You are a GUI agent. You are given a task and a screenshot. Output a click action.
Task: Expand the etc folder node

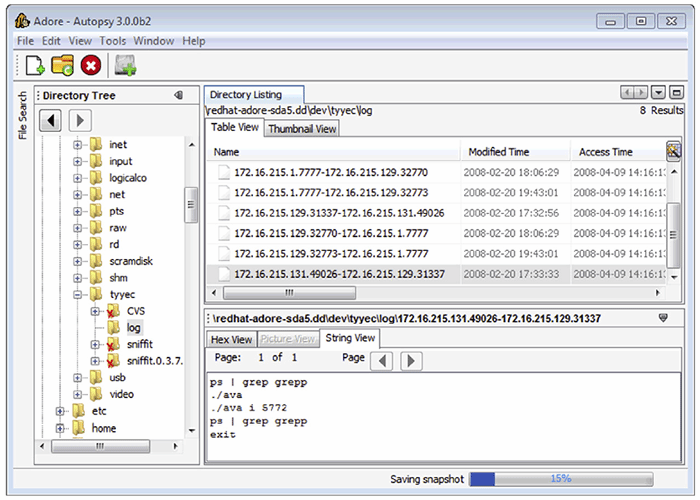point(62,411)
